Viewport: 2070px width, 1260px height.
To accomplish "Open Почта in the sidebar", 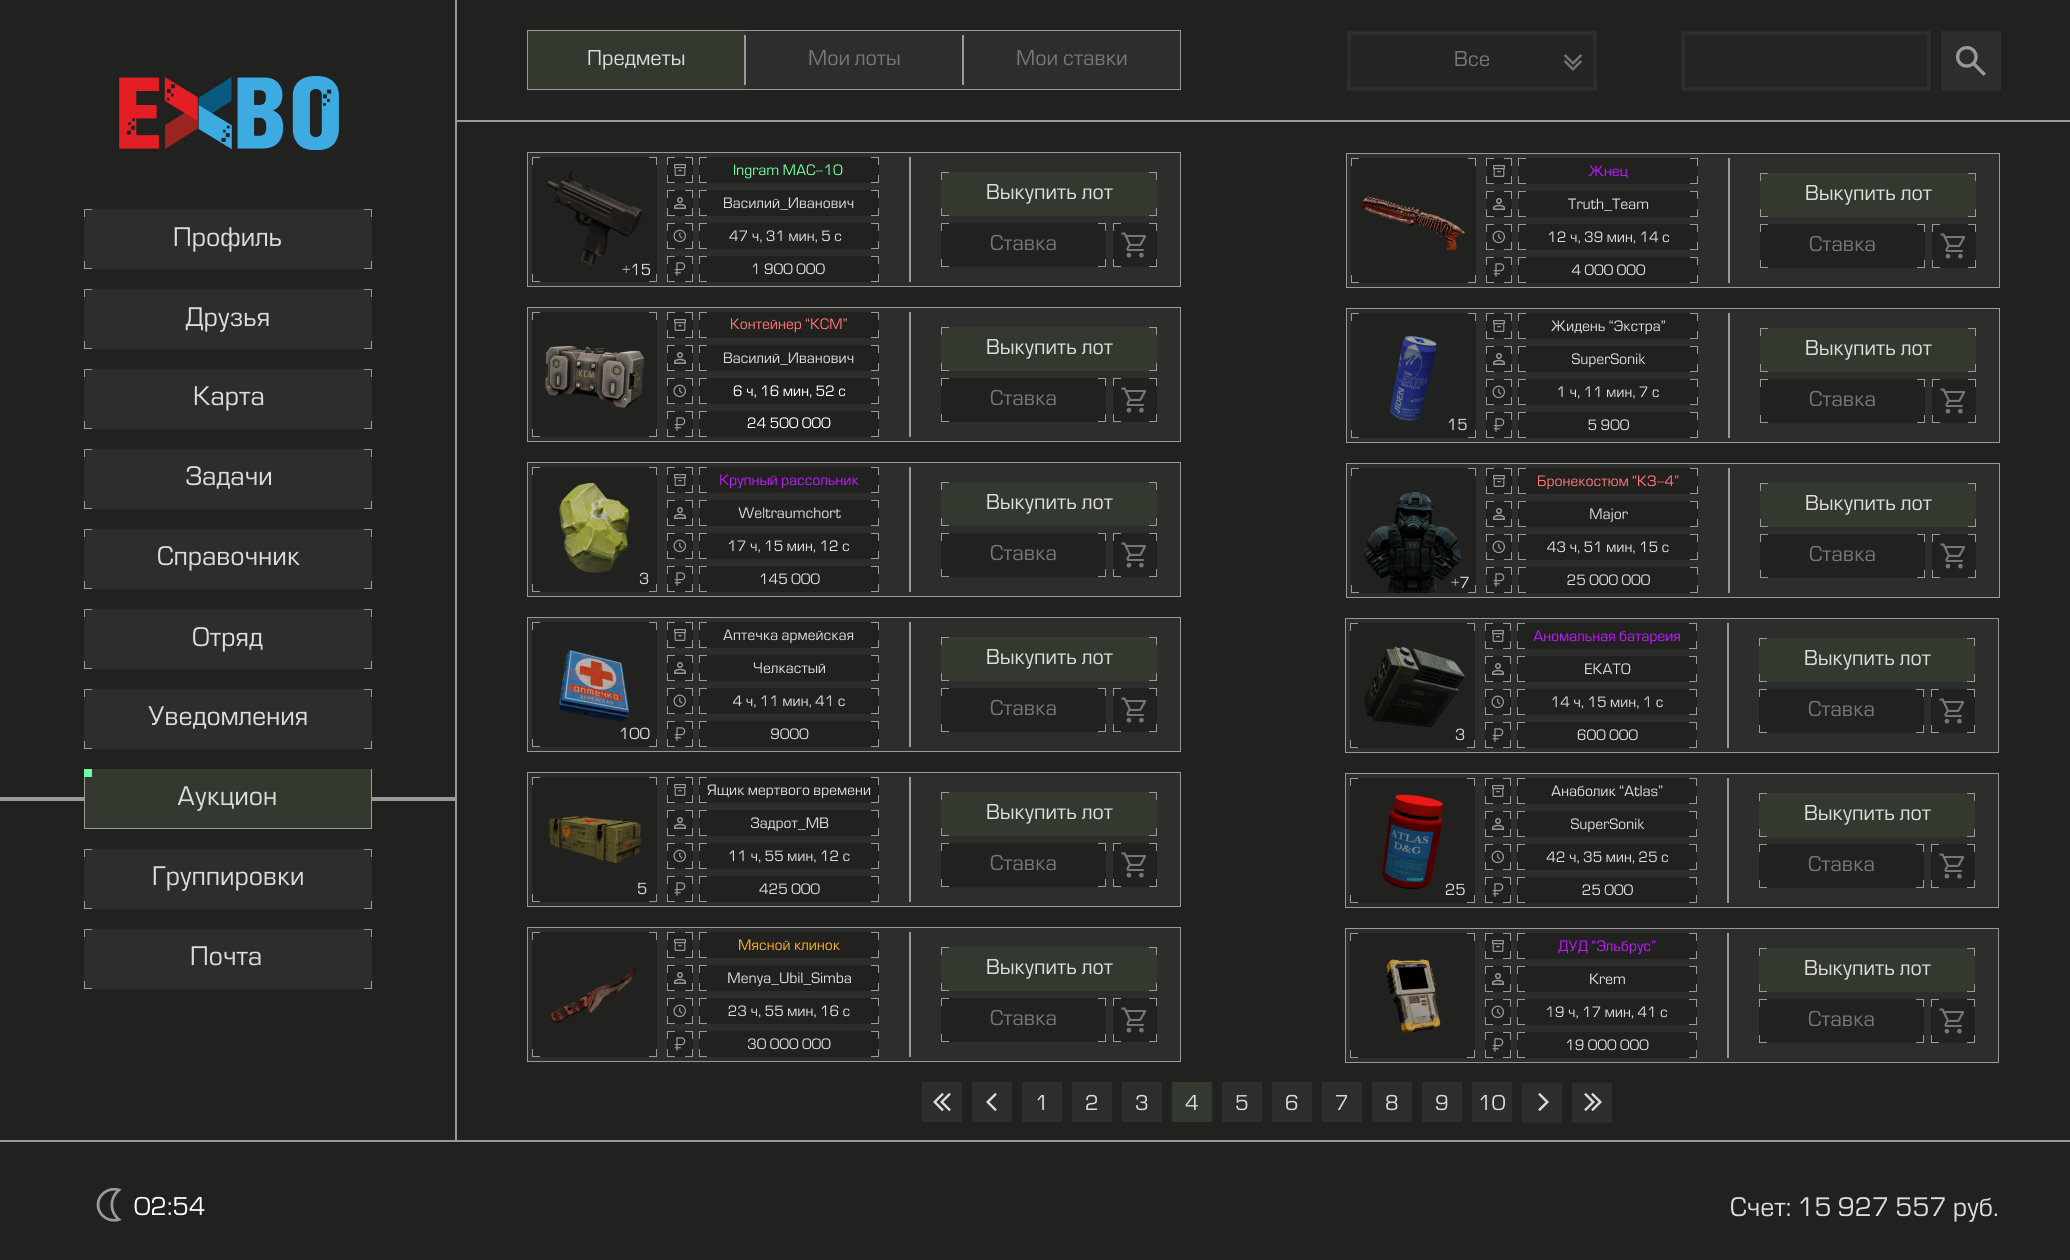I will [x=228, y=957].
